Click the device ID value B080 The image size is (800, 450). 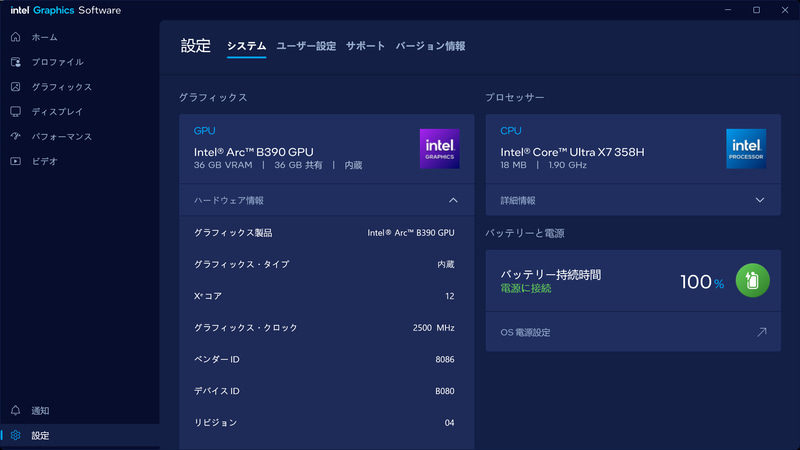coord(445,391)
